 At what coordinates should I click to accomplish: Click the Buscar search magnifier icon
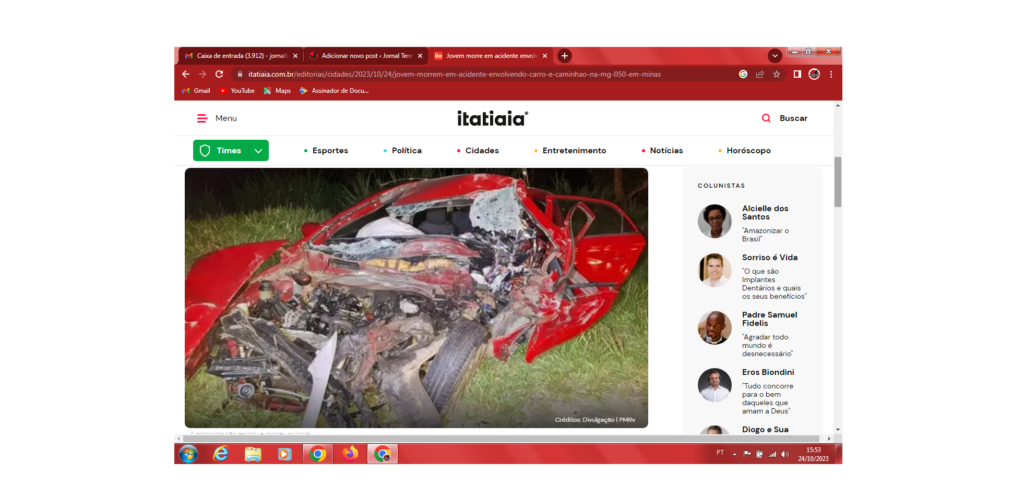766,118
